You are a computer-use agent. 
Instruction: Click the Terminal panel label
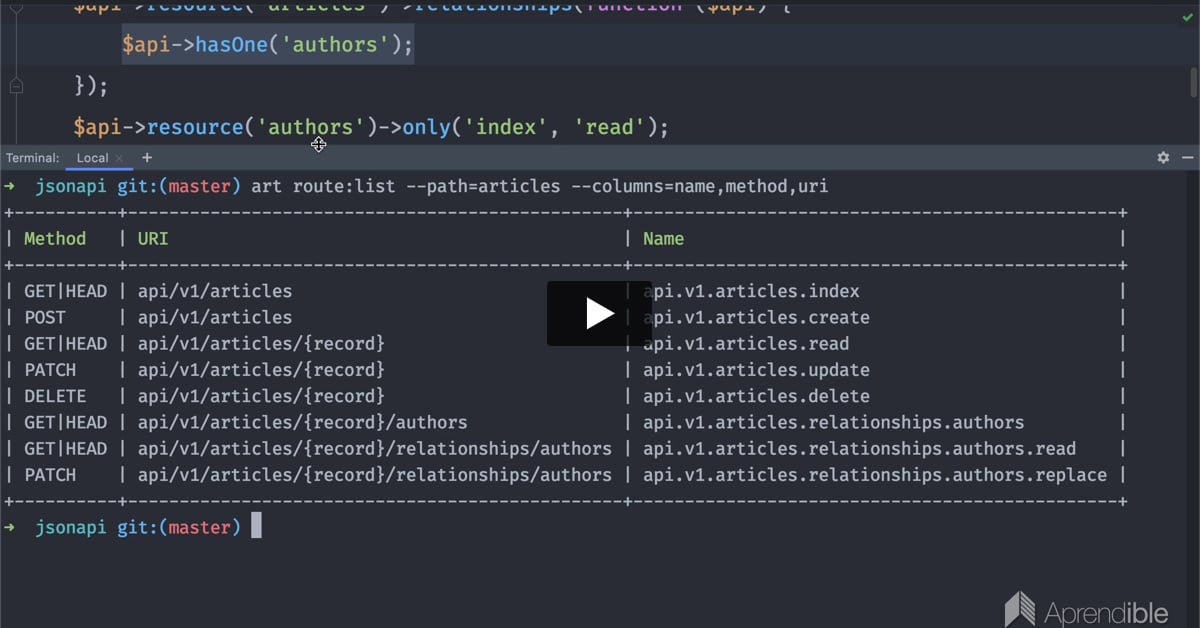click(x=32, y=158)
